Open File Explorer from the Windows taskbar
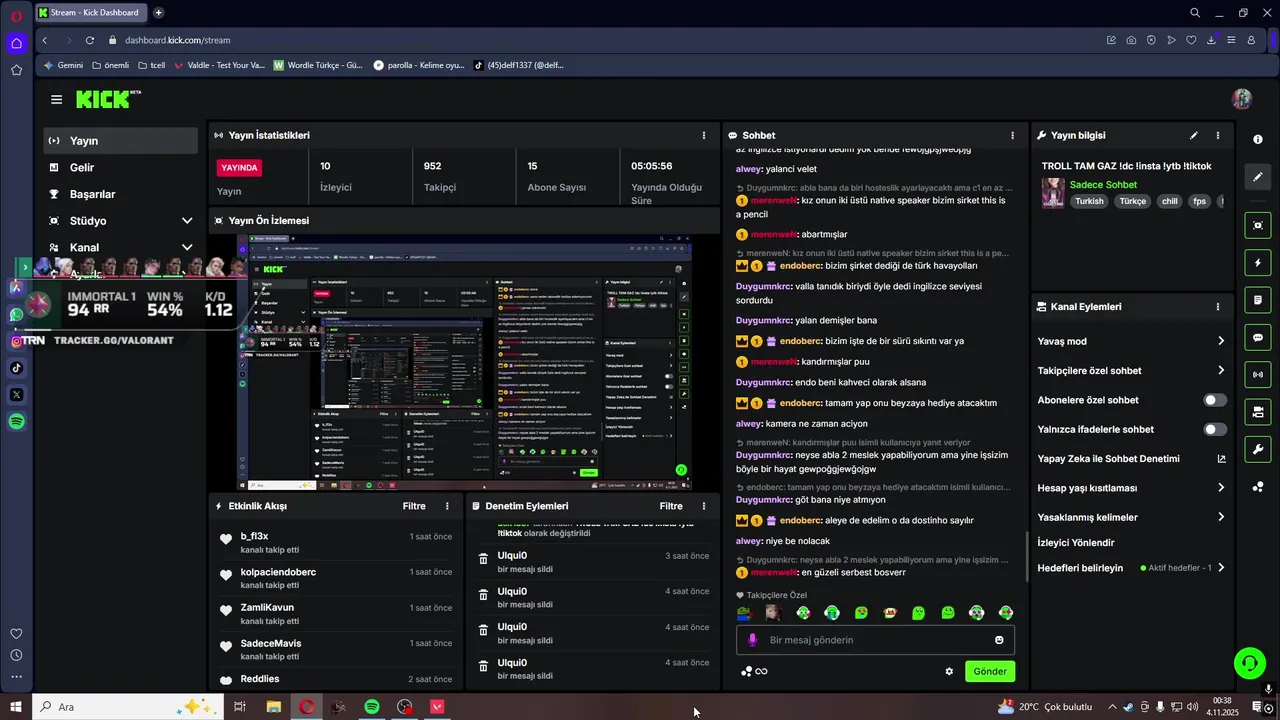This screenshot has height=720, width=1280. click(x=273, y=707)
